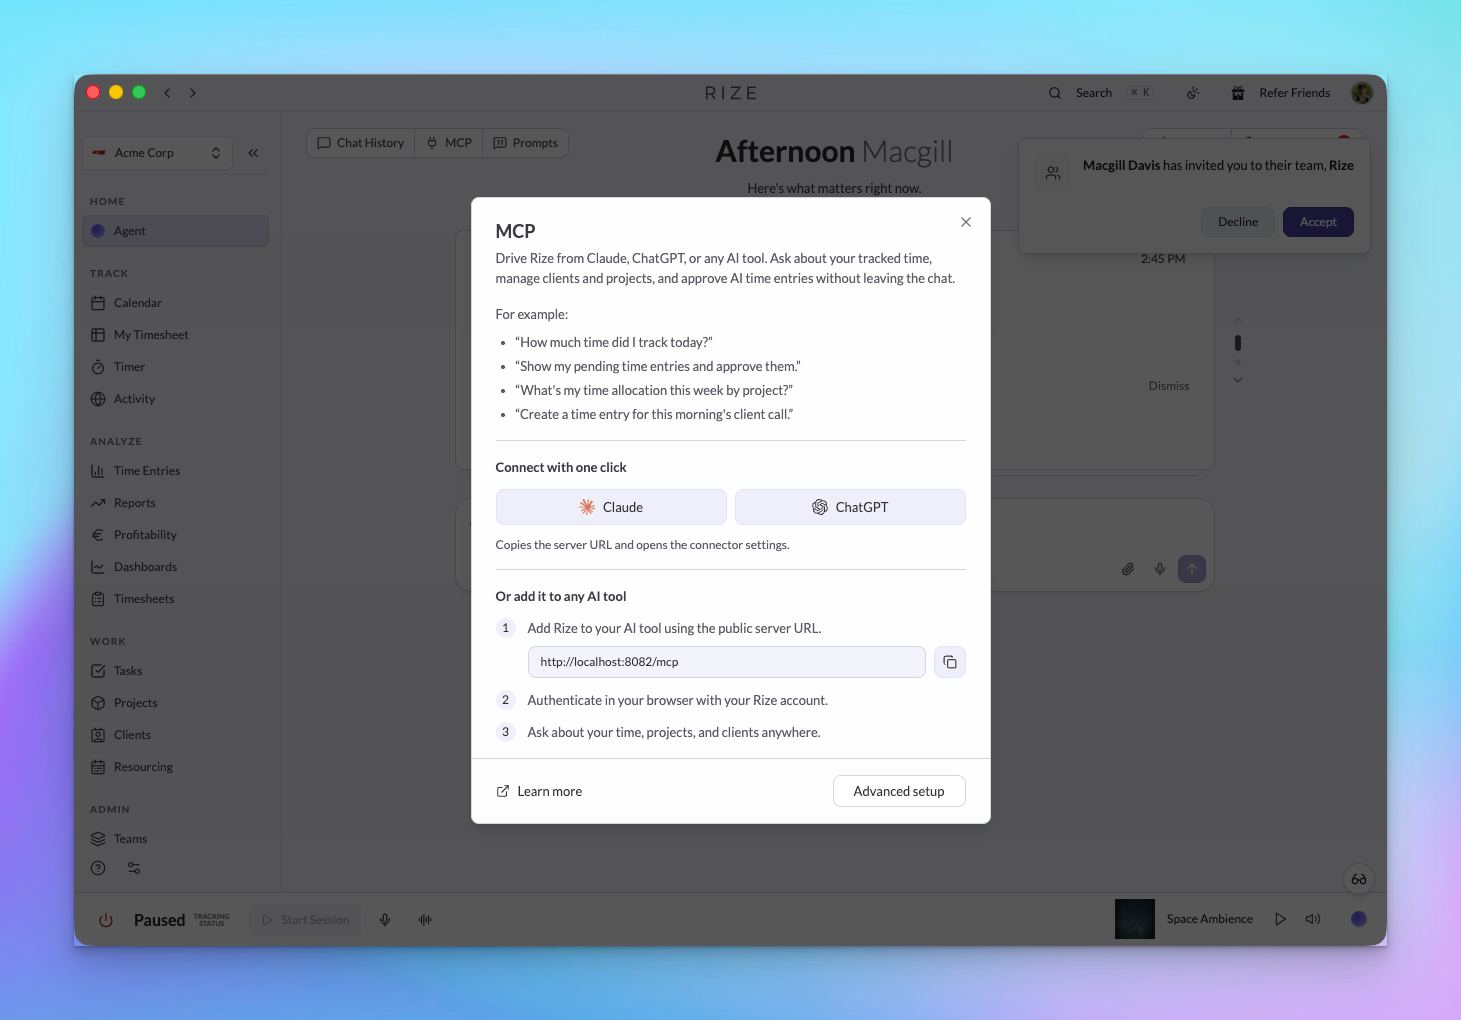
Task: Open the Search box in the title bar
Action: tap(1100, 93)
